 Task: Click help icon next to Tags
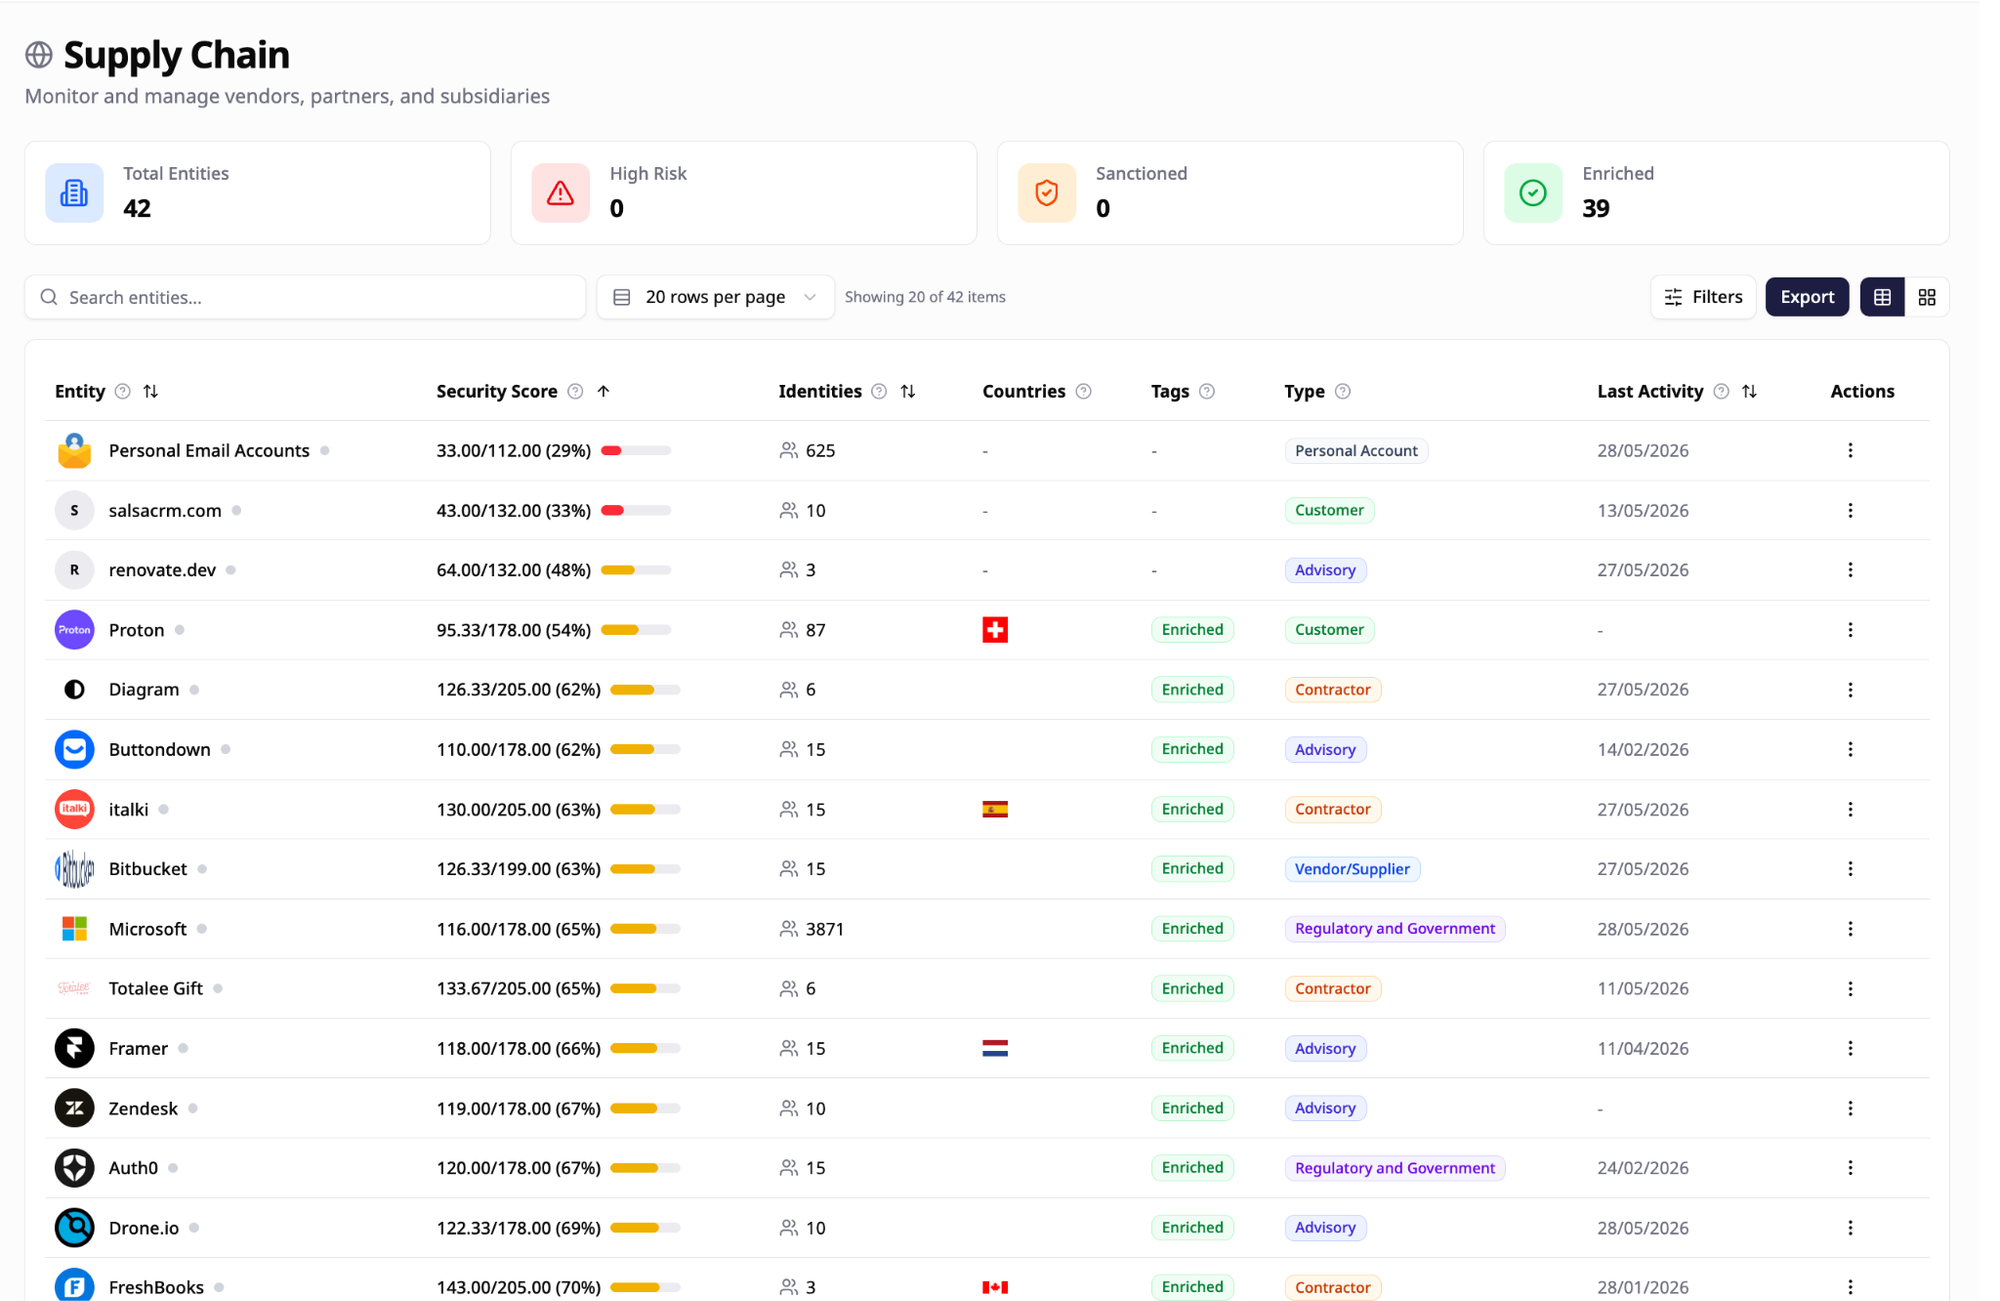(1207, 391)
